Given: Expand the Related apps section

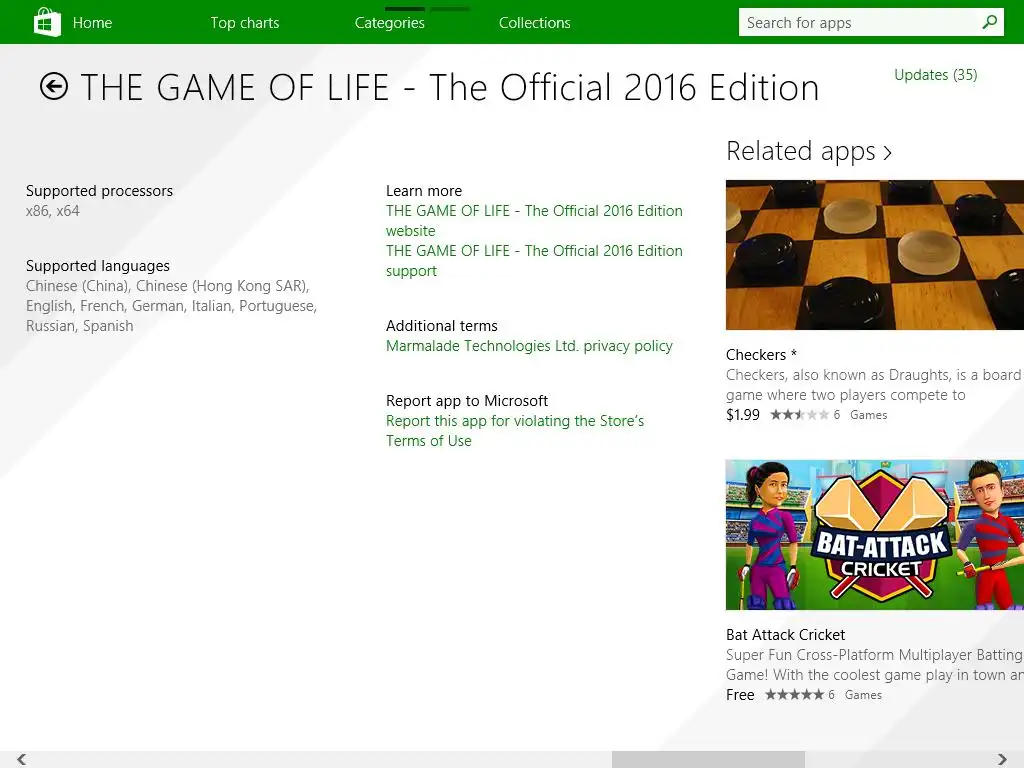Looking at the screenshot, I should pyautogui.click(x=809, y=152).
